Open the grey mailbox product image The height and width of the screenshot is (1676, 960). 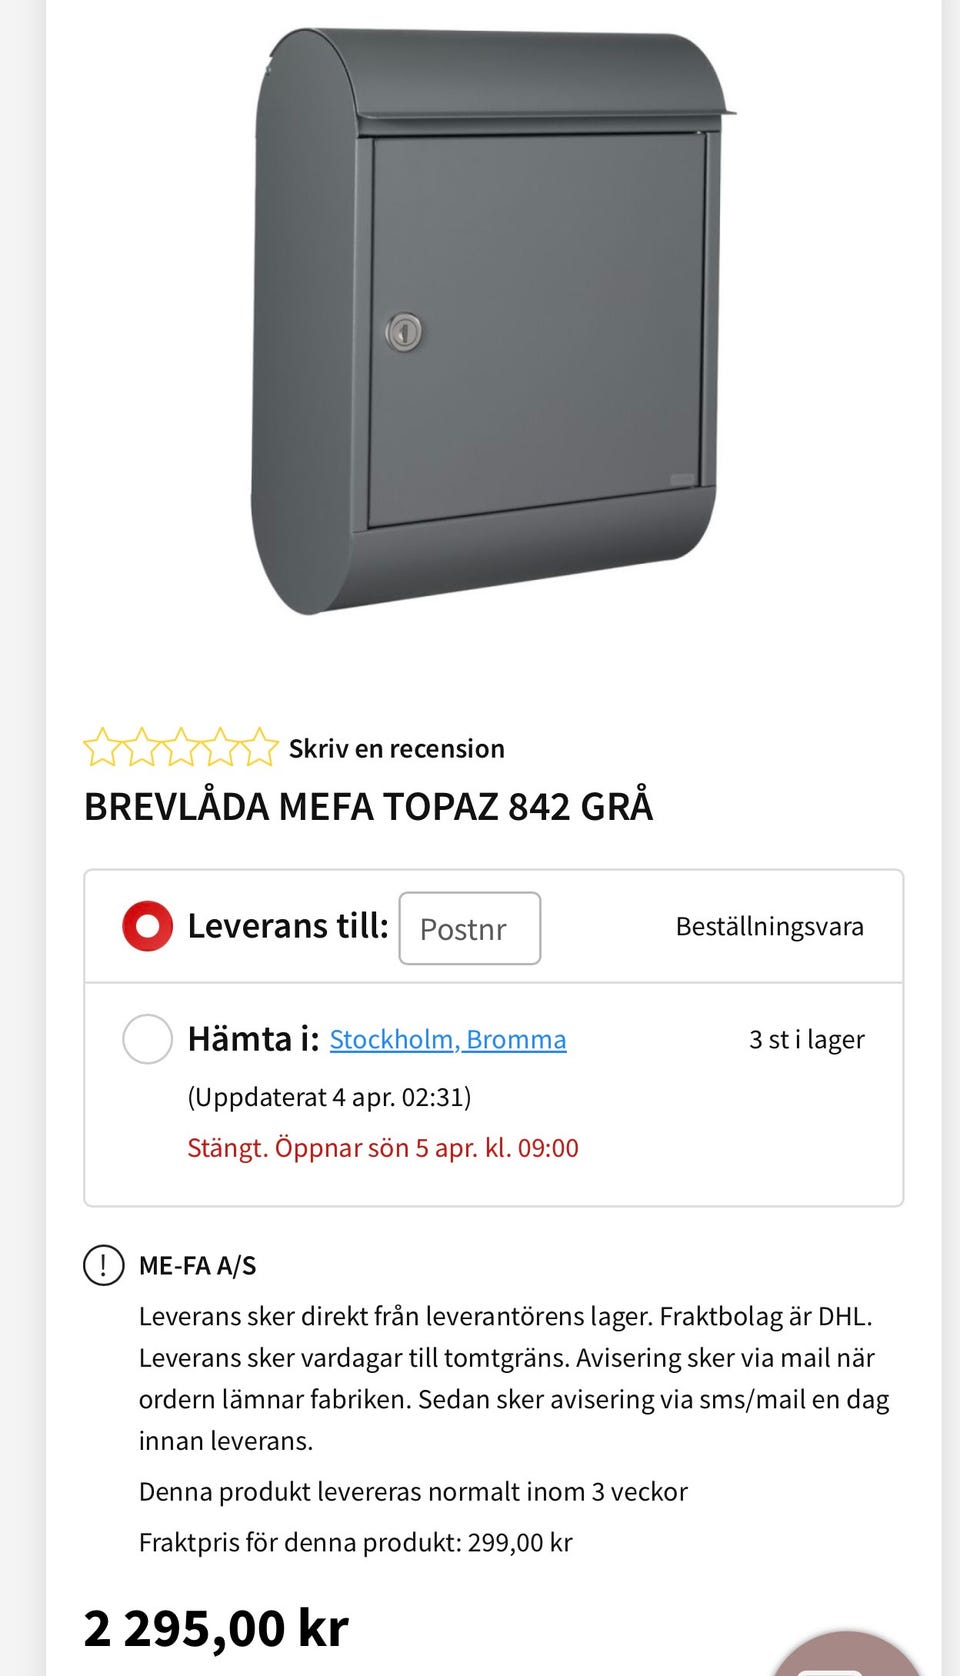[x=490, y=320]
